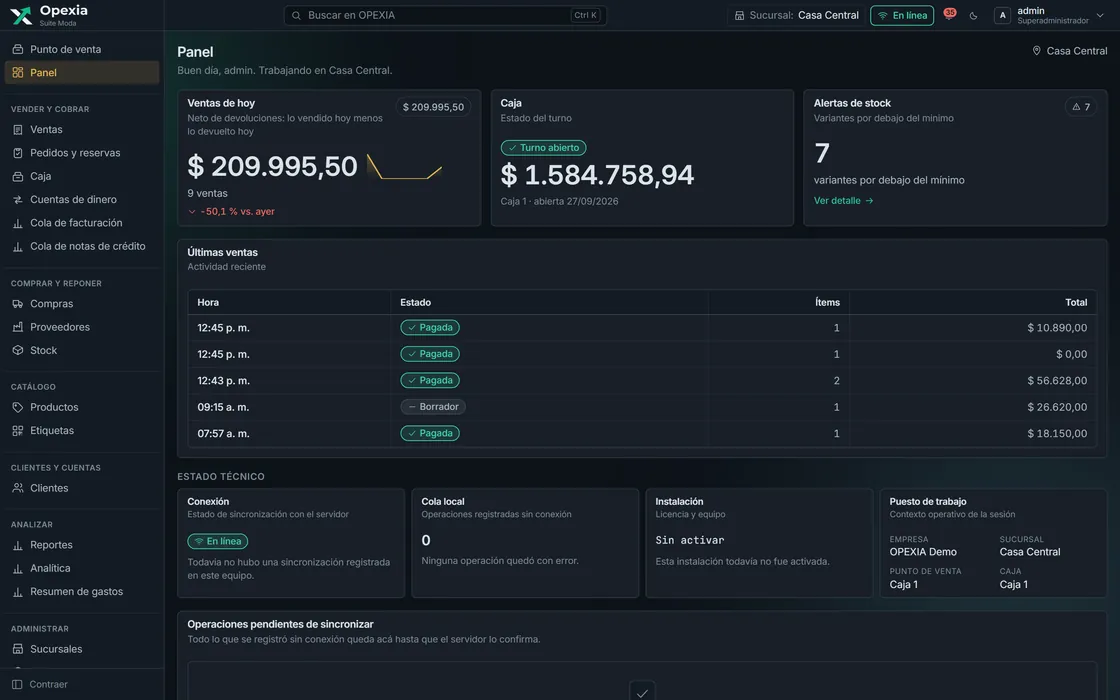Click the $ 56.628,00 total cell
1120x700 pixels.
tap(1057, 381)
